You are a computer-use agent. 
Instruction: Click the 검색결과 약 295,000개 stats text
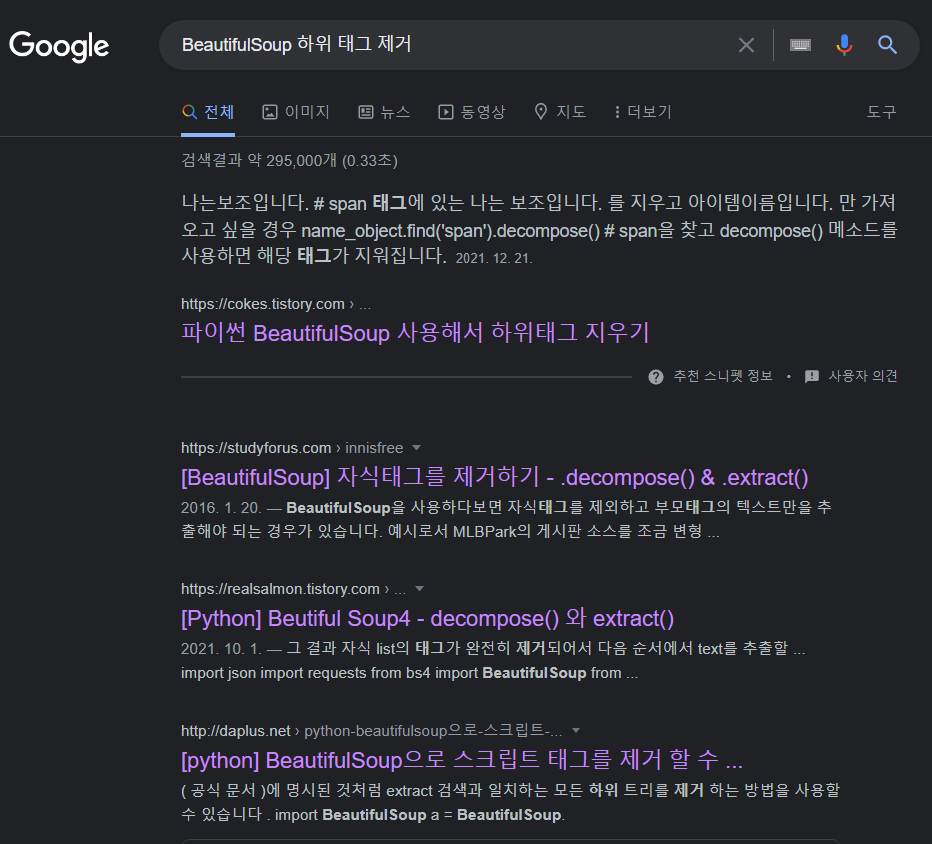[x=289, y=160]
